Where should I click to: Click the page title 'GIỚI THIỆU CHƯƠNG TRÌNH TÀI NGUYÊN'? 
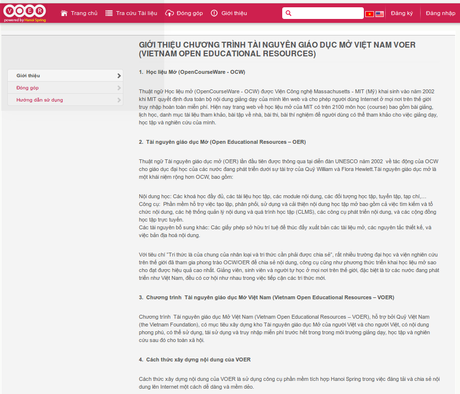(x=277, y=49)
